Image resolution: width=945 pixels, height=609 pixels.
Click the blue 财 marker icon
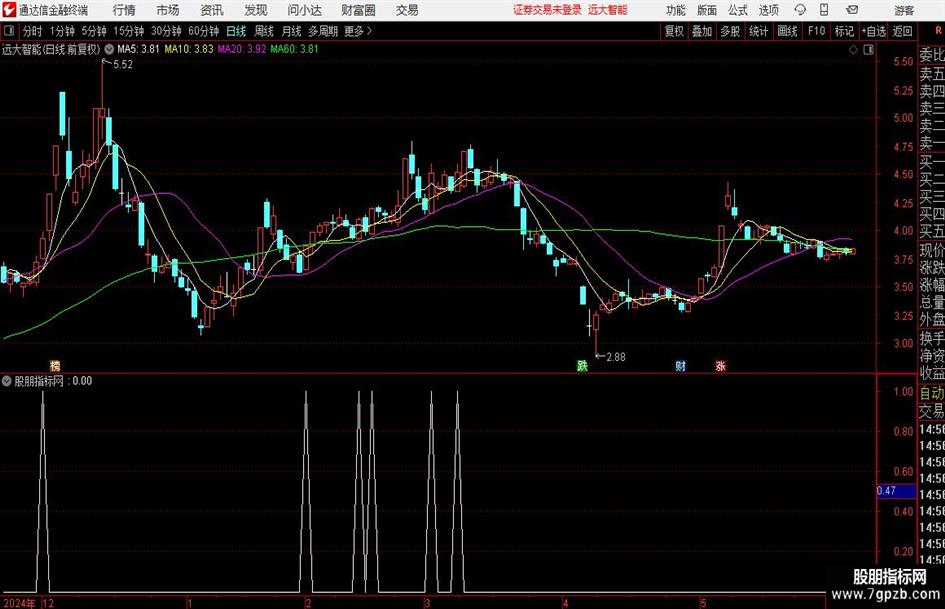click(680, 365)
